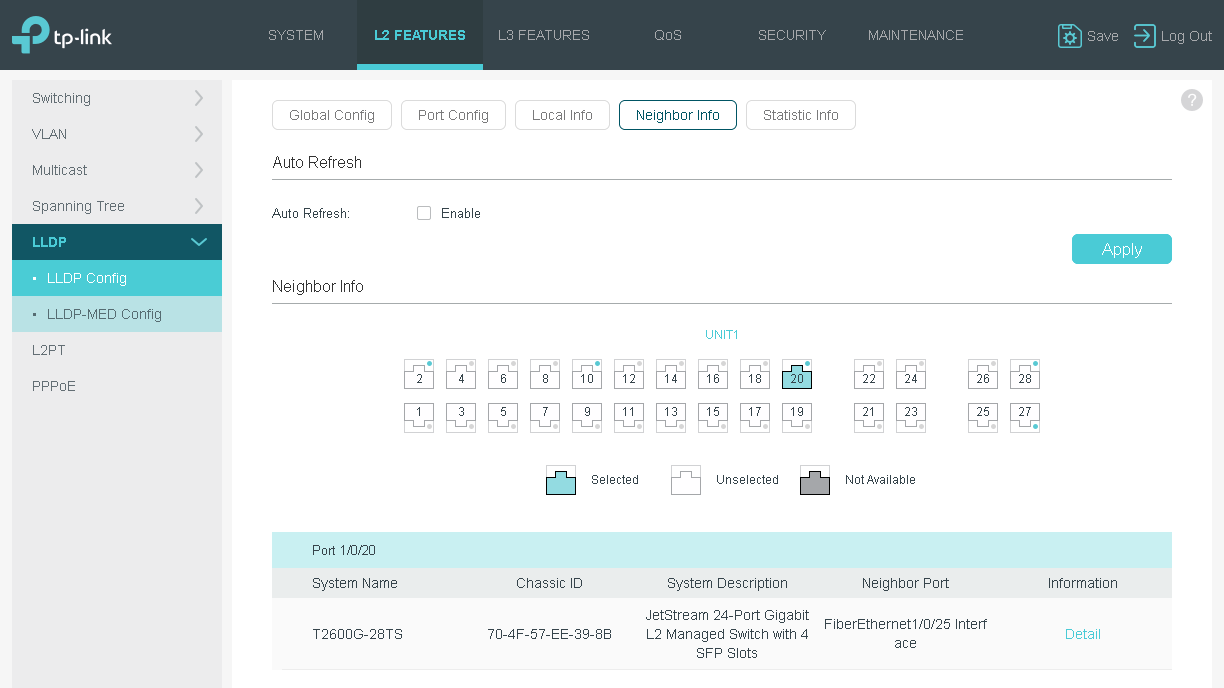Enable the Auto Refresh checkbox
Screen dimensions: 1224x688
424,213
